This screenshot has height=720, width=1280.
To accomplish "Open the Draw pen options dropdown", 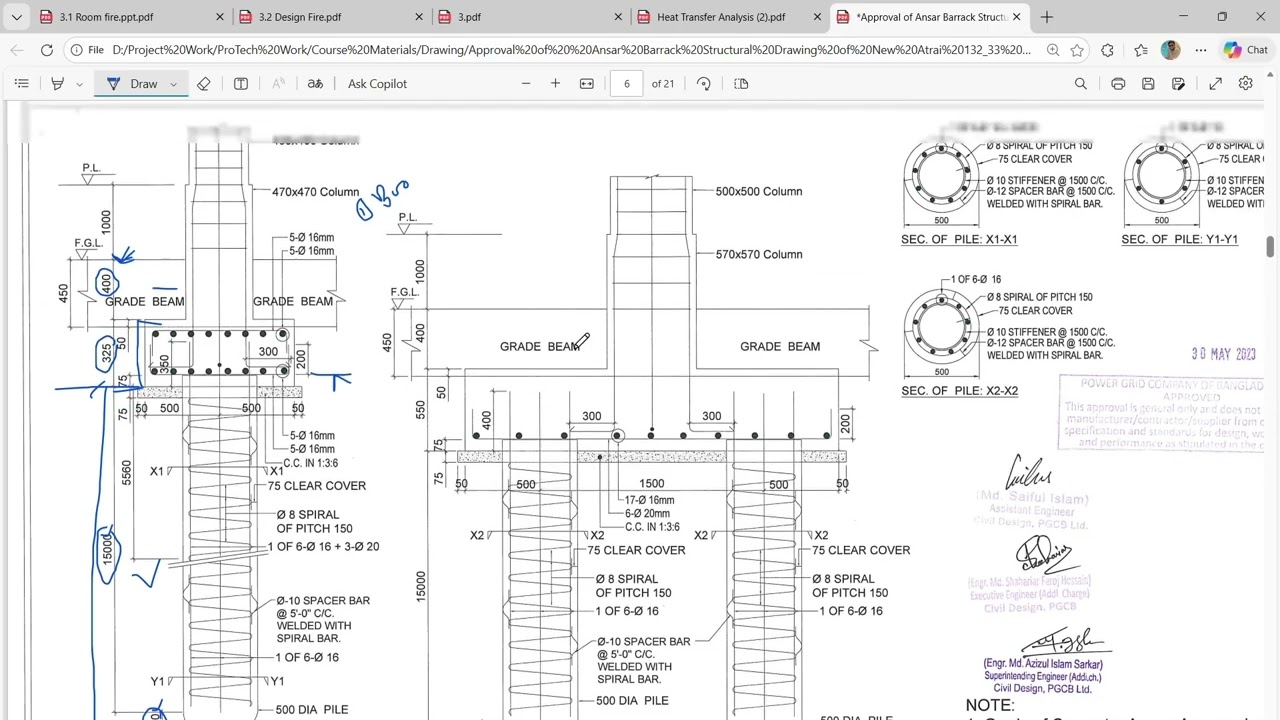I will point(173,84).
